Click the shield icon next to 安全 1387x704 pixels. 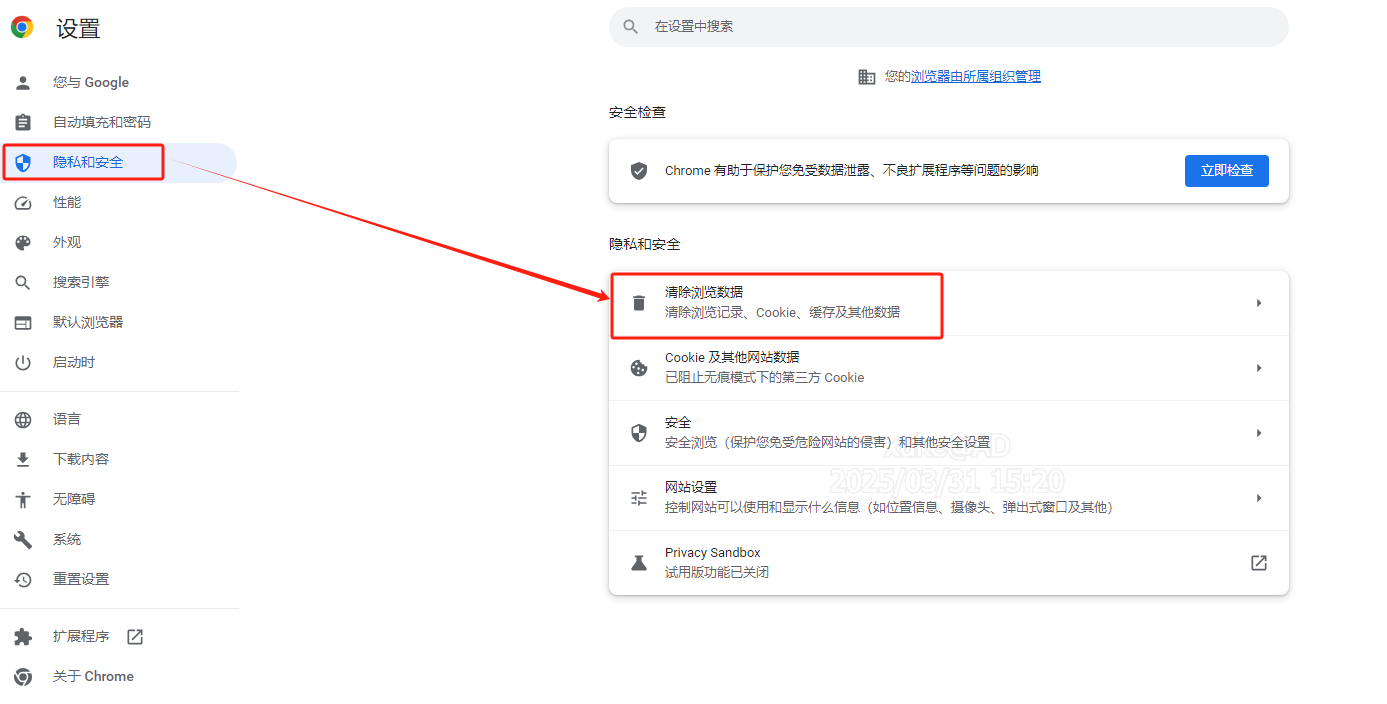pyautogui.click(x=639, y=433)
